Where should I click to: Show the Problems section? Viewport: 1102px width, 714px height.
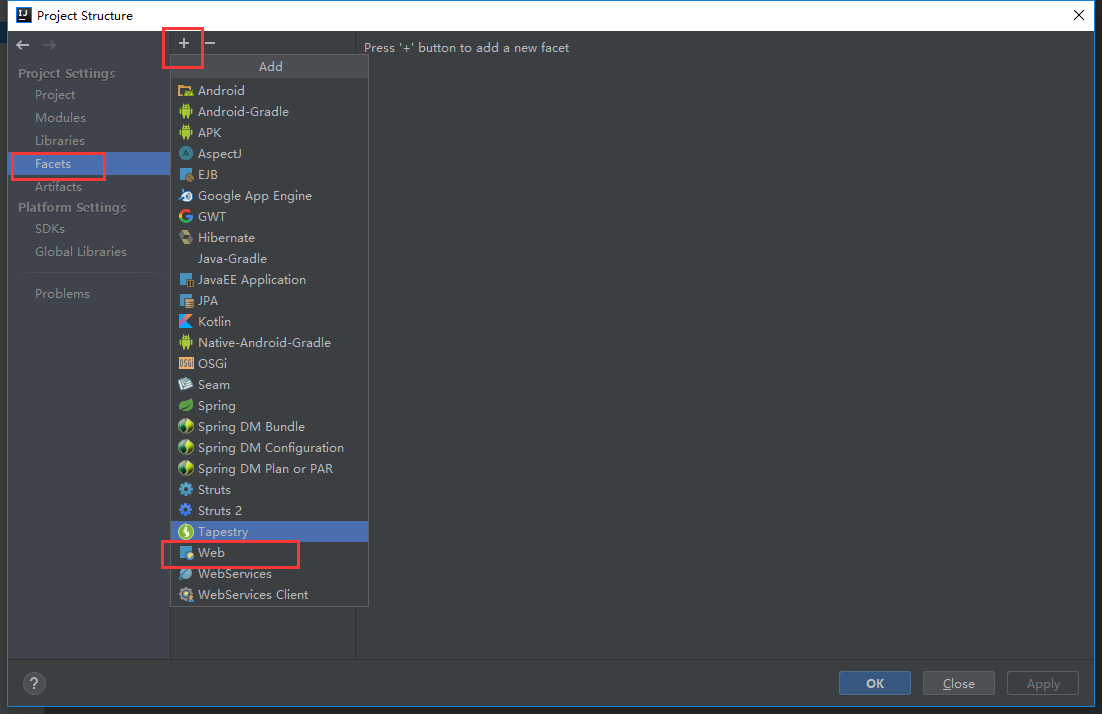(x=63, y=294)
